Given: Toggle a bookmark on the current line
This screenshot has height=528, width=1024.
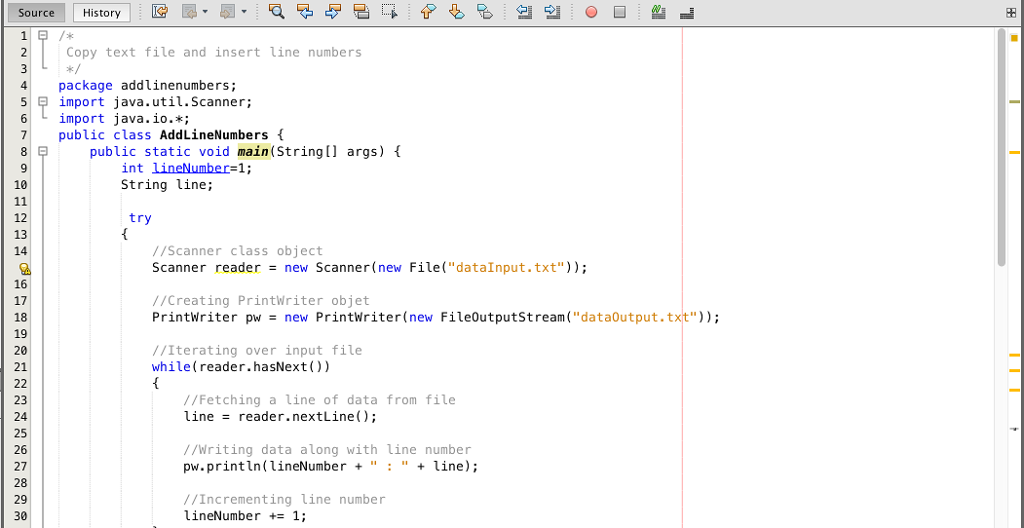Looking at the screenshot, I should coord(485,12).
